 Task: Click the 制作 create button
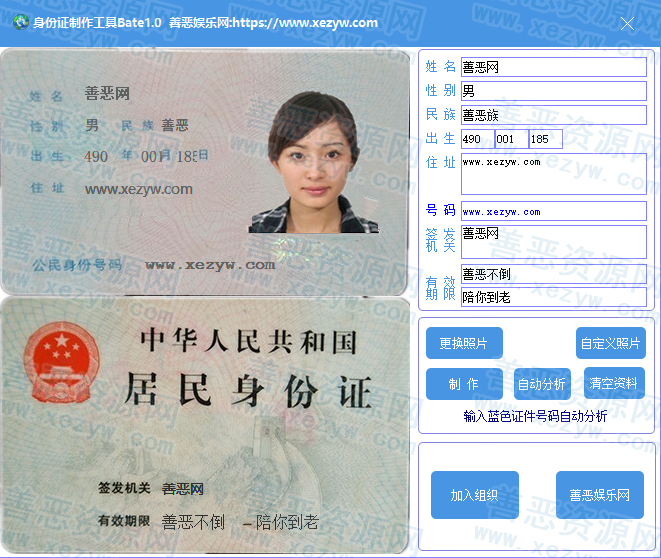point(464,384)
